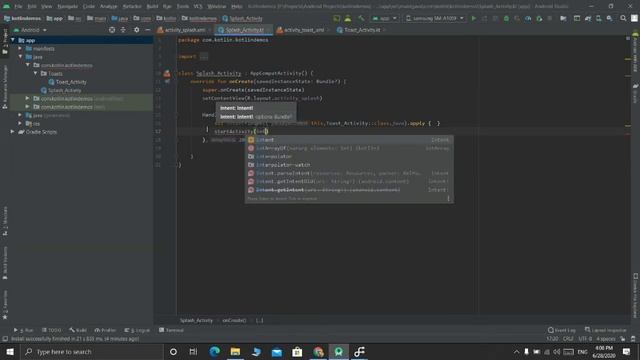640x360 pixels.
Task: Expand Gradle Scripts node
Action: [x=13, y=132]
